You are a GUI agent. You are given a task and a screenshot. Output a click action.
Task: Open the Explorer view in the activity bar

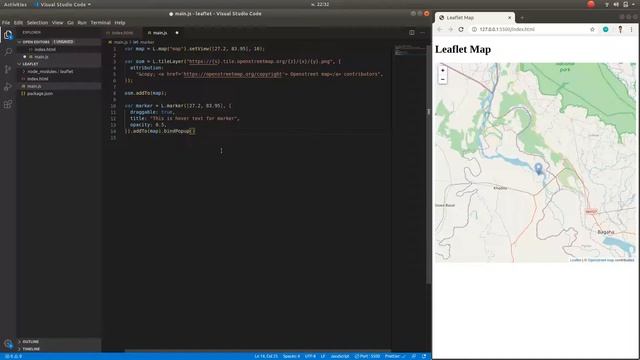click(8, 35)
